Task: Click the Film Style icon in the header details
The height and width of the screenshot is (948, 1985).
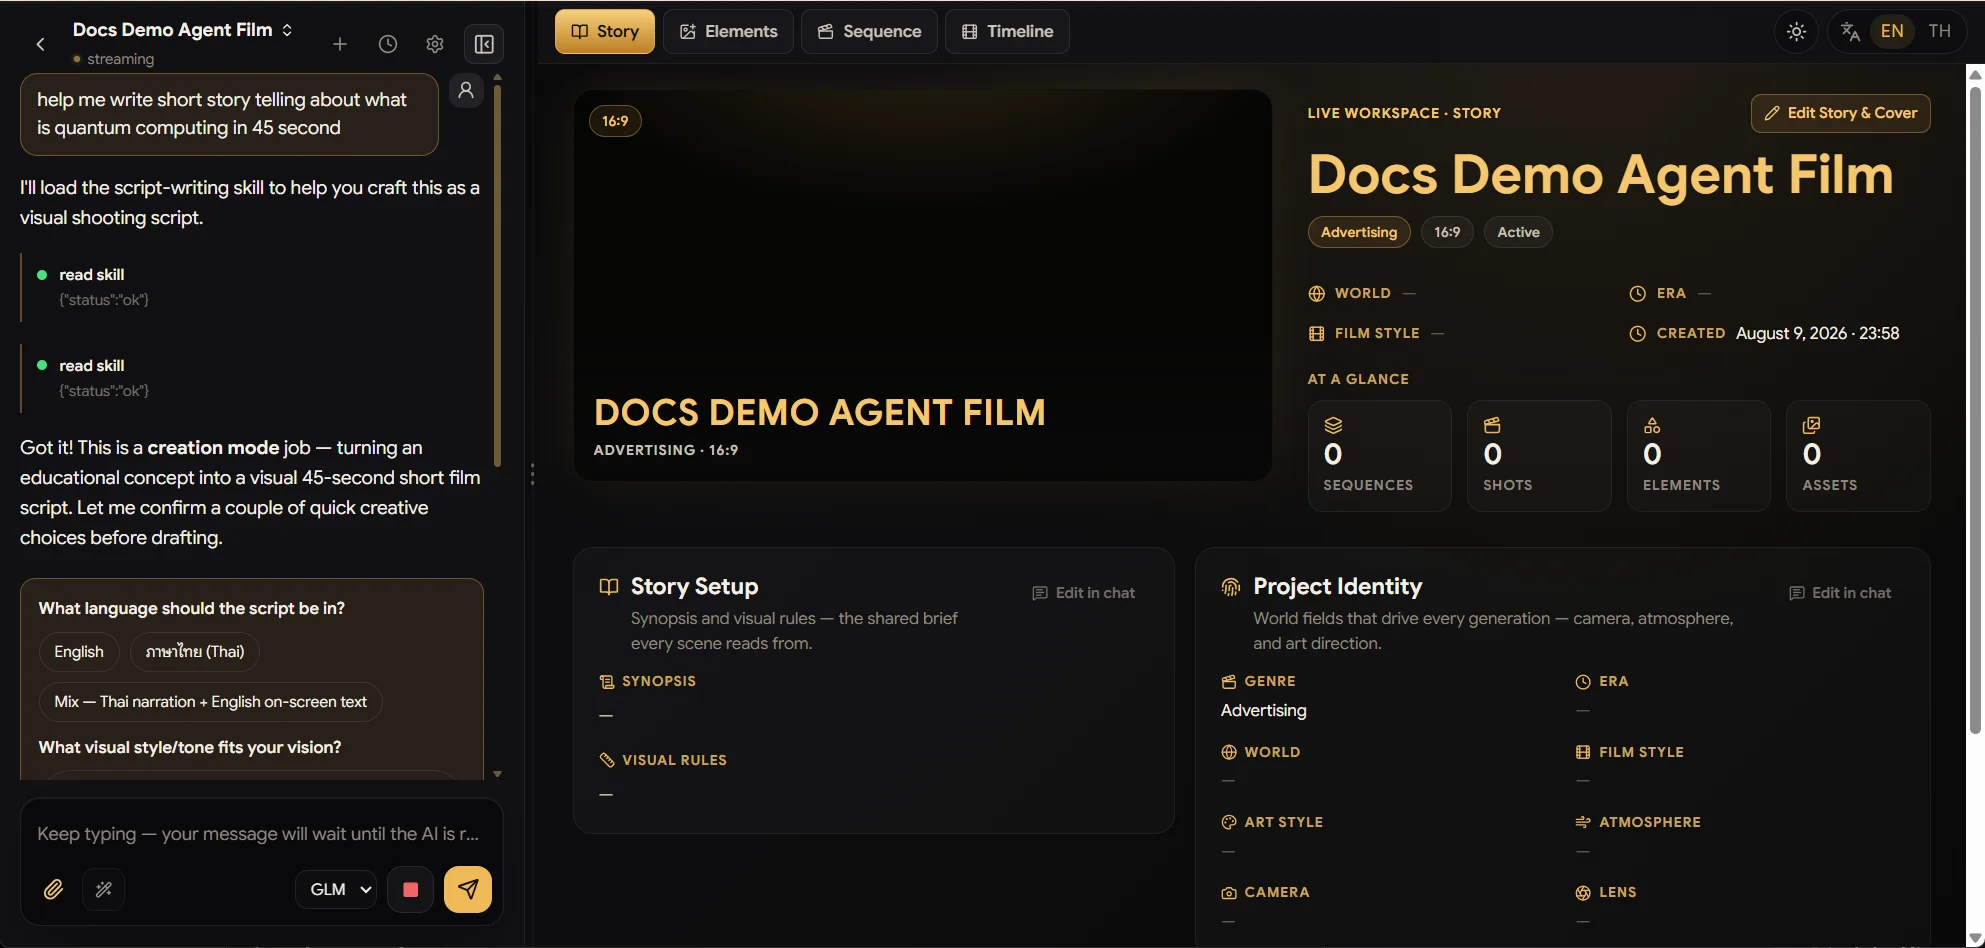Action: click(1317, 334)
